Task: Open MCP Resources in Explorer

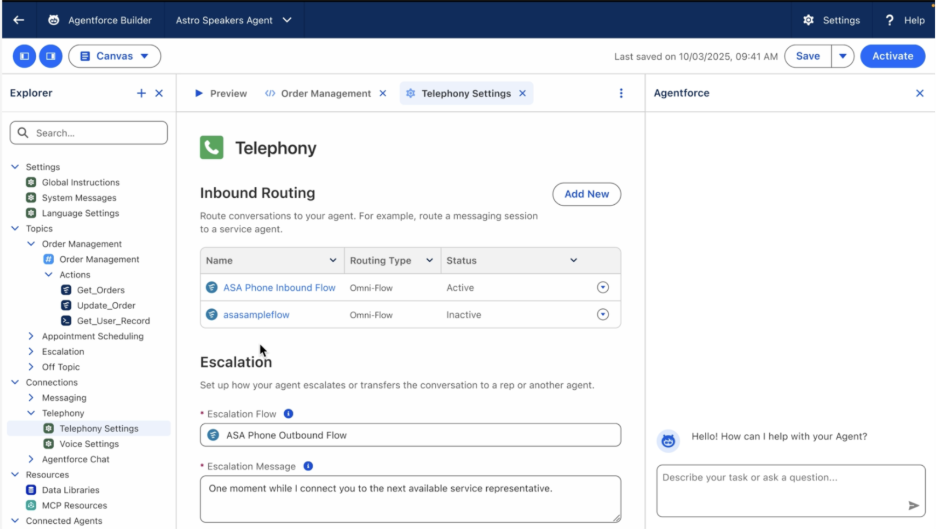Action: [x=73, y=505]
